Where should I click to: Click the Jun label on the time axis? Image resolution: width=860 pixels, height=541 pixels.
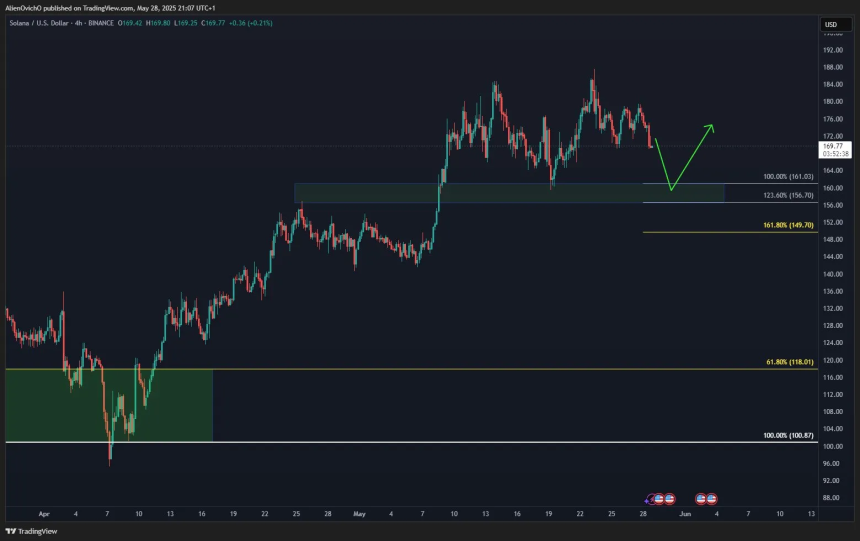pos(684,513)
